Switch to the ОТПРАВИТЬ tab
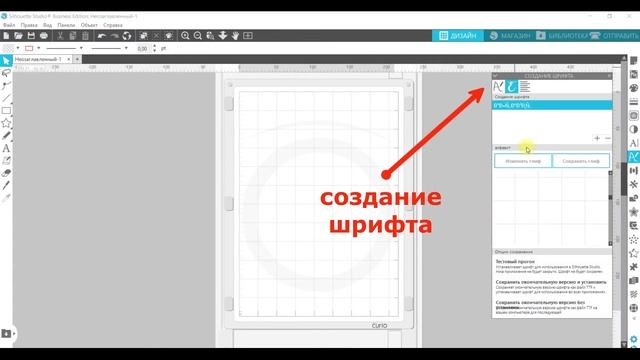Screen dimensions: 640x360 [614, 36]
